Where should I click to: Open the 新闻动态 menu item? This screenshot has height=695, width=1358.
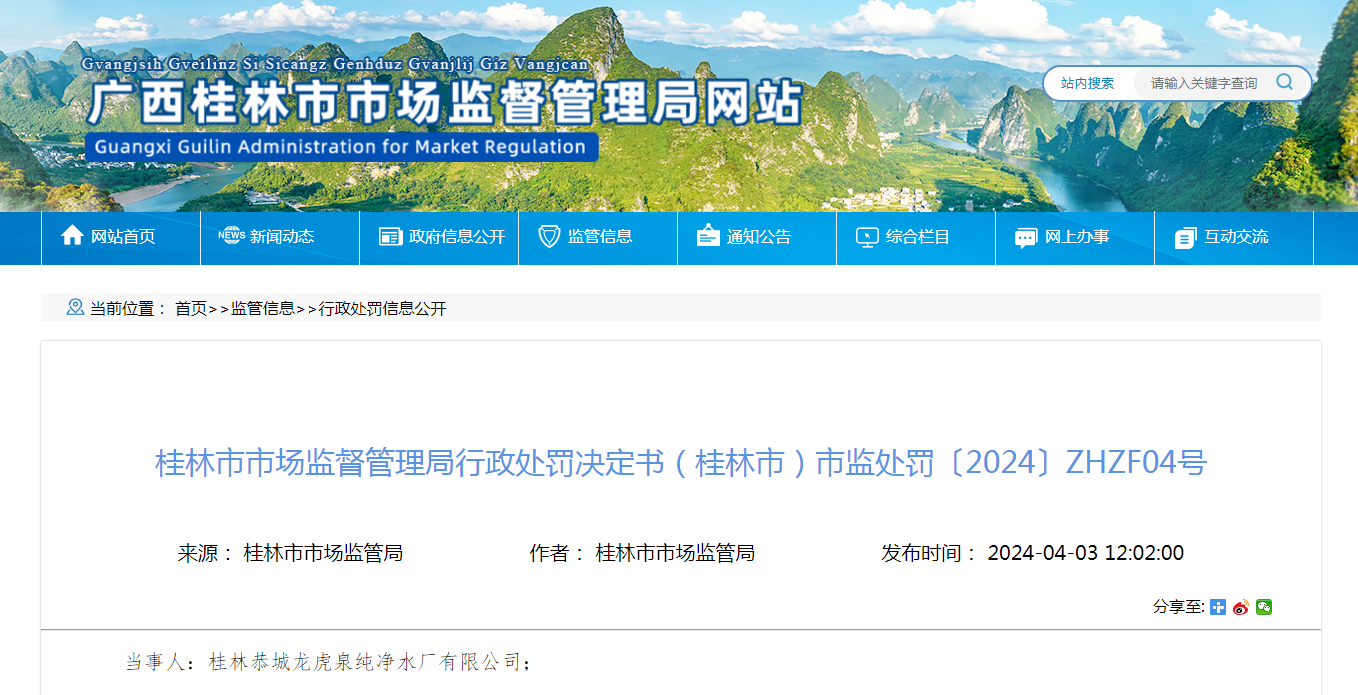coord(280,237)
